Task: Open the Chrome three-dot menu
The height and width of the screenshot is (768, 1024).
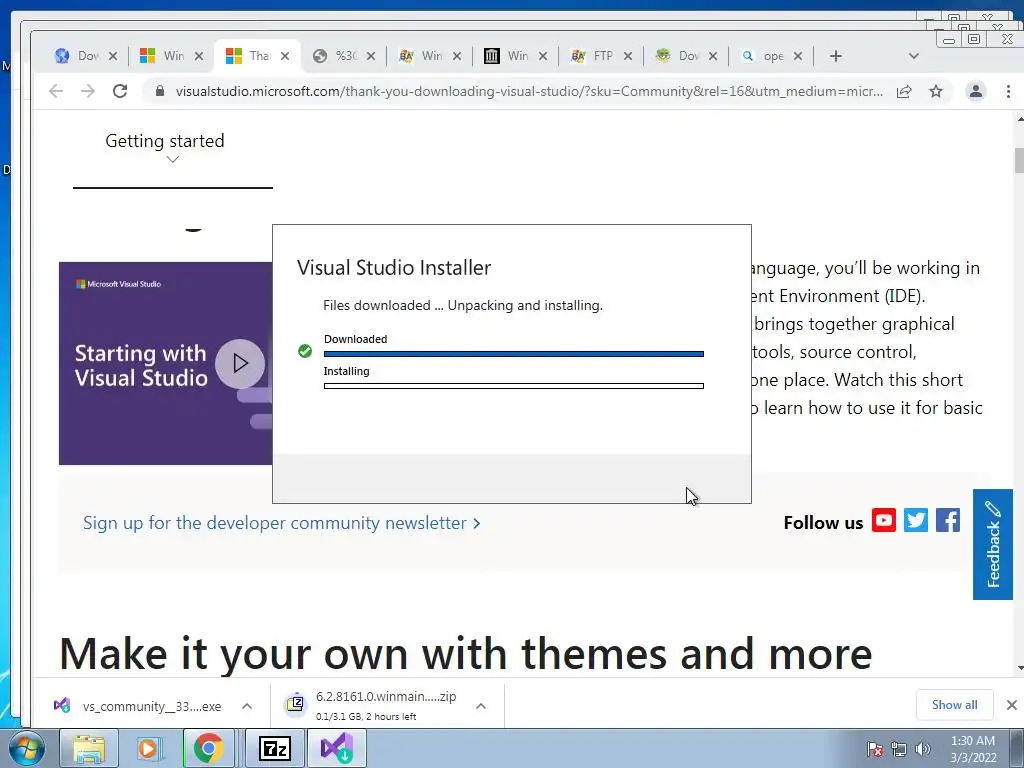Action: click(1008, 91)
